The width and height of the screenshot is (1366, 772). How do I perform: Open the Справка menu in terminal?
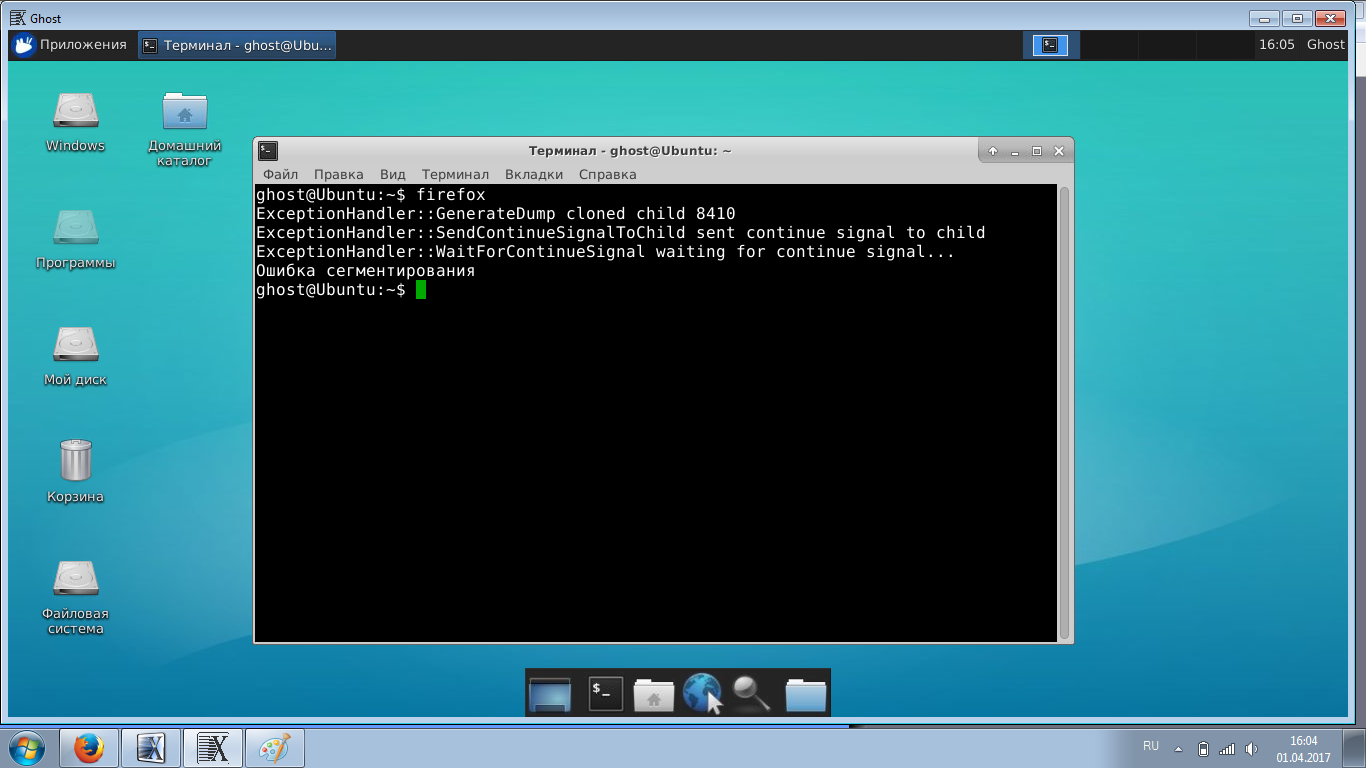[x=608, y=174]
